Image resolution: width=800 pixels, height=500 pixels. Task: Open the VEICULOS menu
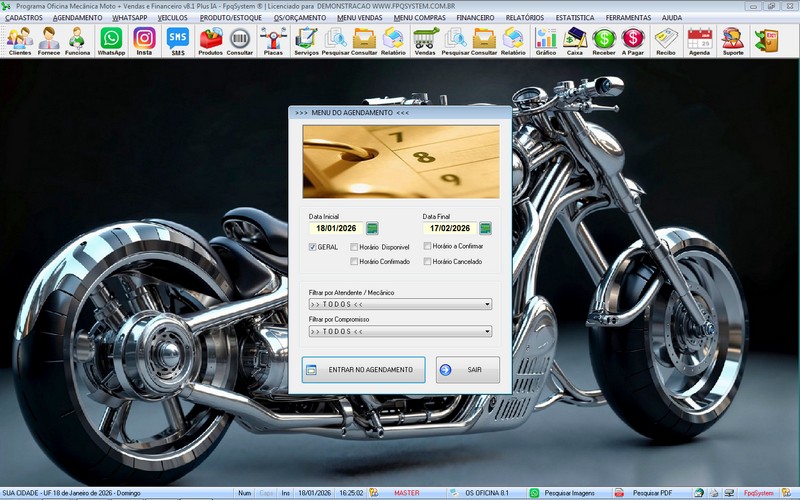tap(172, 17)
